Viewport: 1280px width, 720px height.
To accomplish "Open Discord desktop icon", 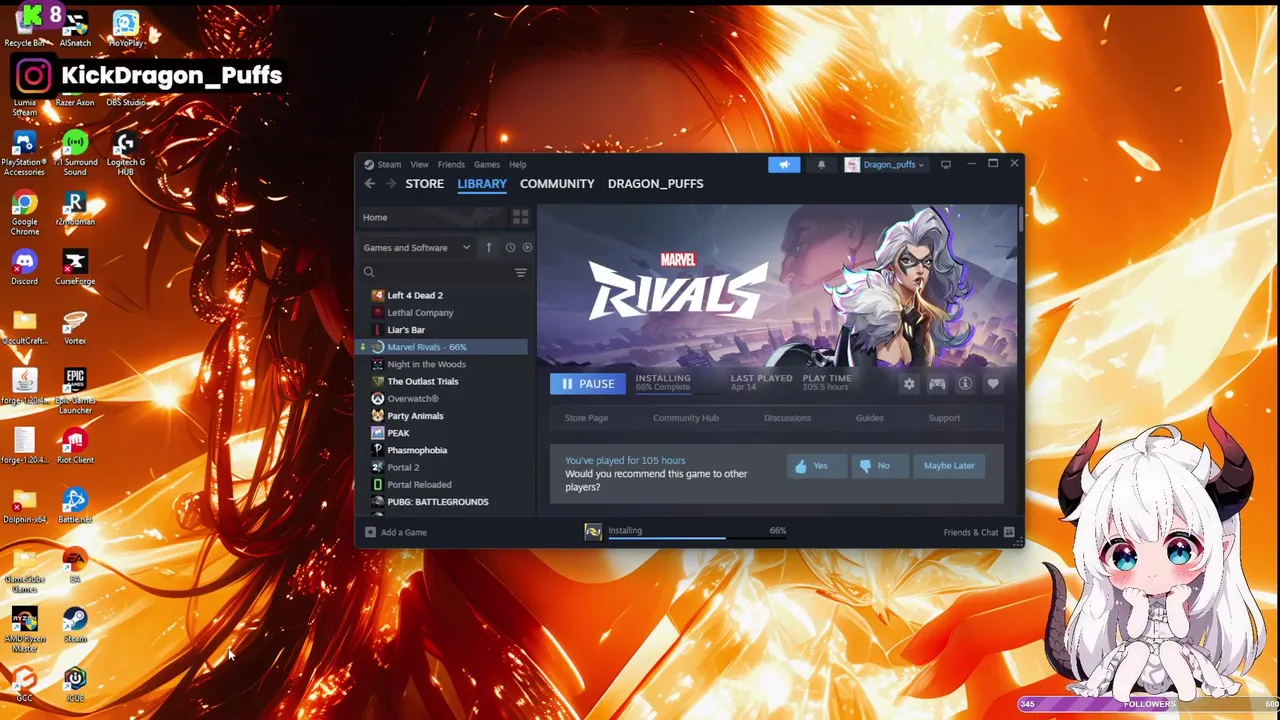I will 24,268.
